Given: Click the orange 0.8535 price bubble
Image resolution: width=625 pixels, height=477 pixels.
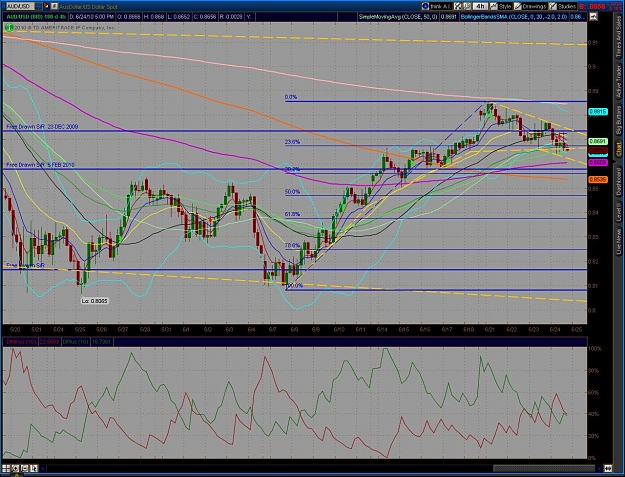Looking at the screenshot, I should coord(598,180).
